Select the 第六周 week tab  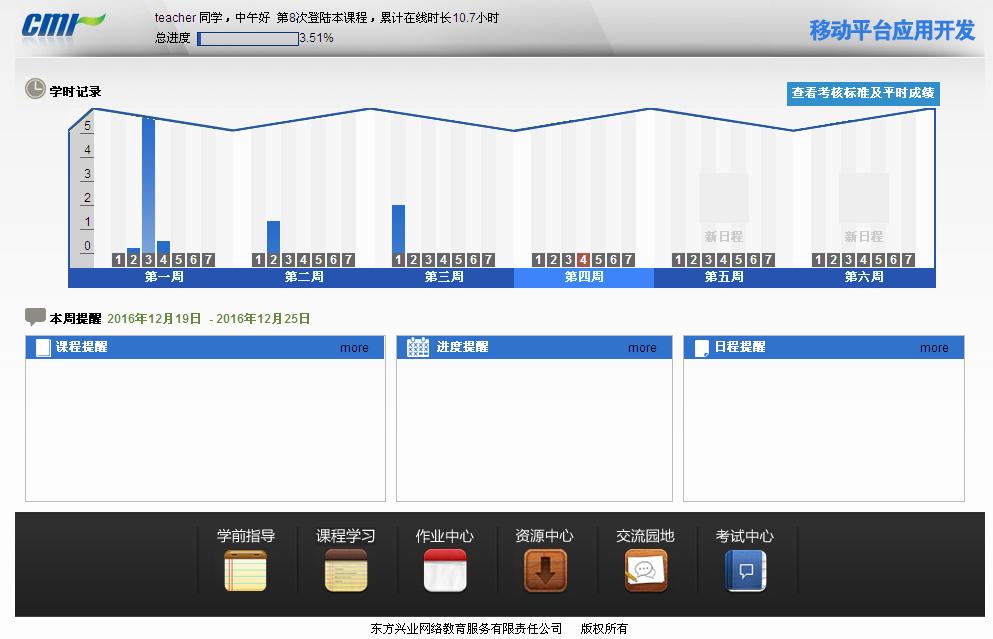(864, 277)
